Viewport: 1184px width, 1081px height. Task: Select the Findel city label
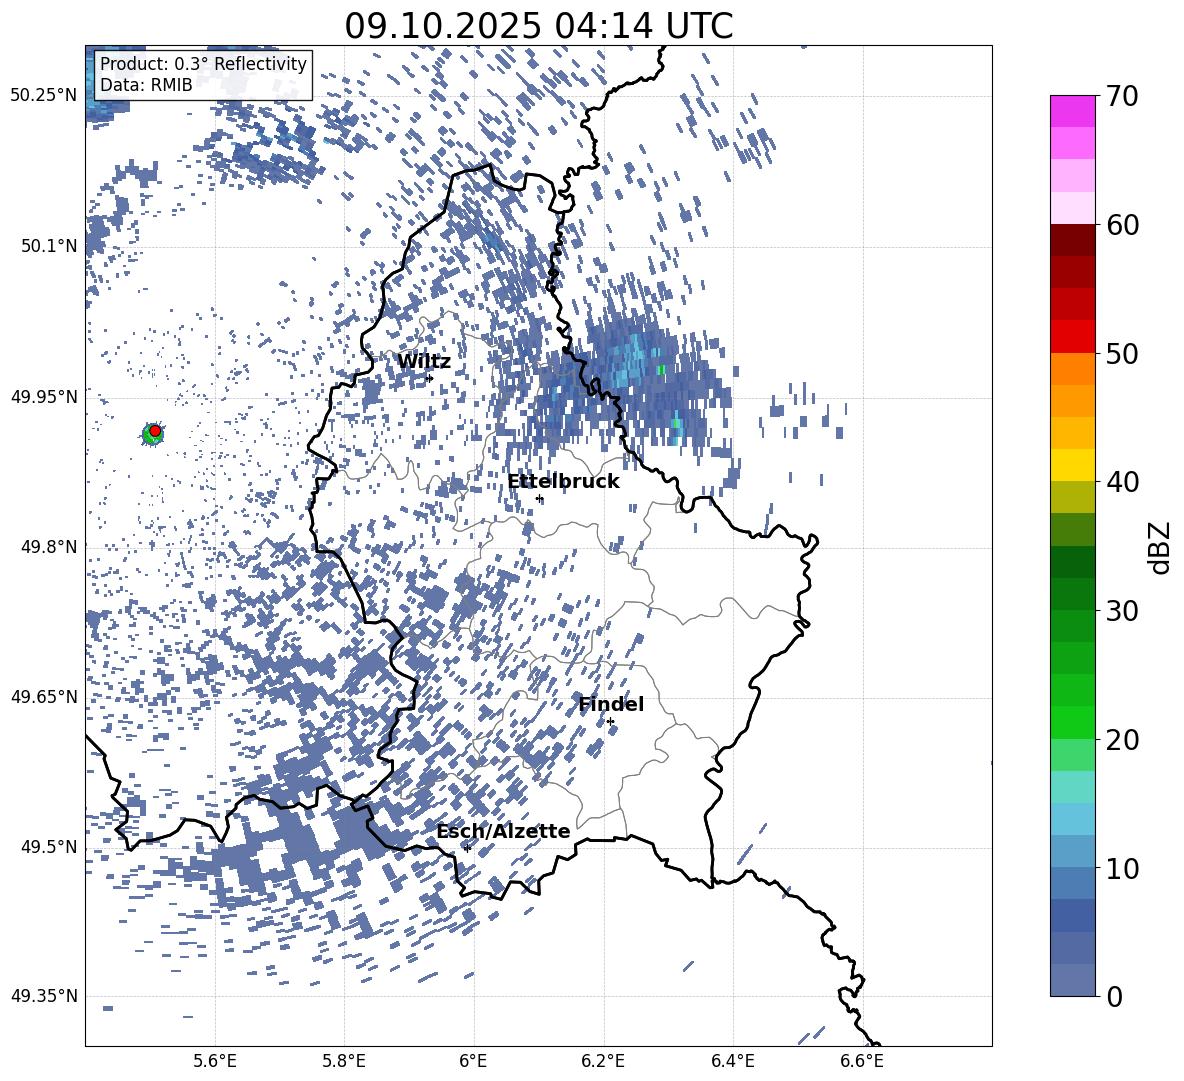[x=611, y=704]
